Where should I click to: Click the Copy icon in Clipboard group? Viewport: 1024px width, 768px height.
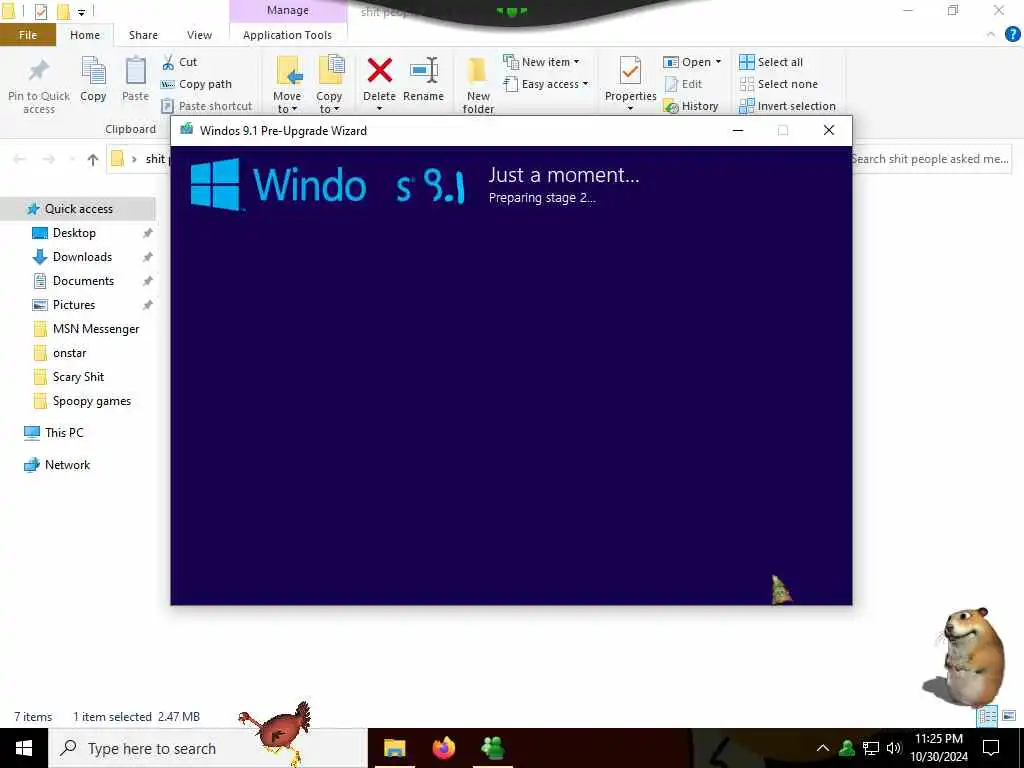point(93,71)
